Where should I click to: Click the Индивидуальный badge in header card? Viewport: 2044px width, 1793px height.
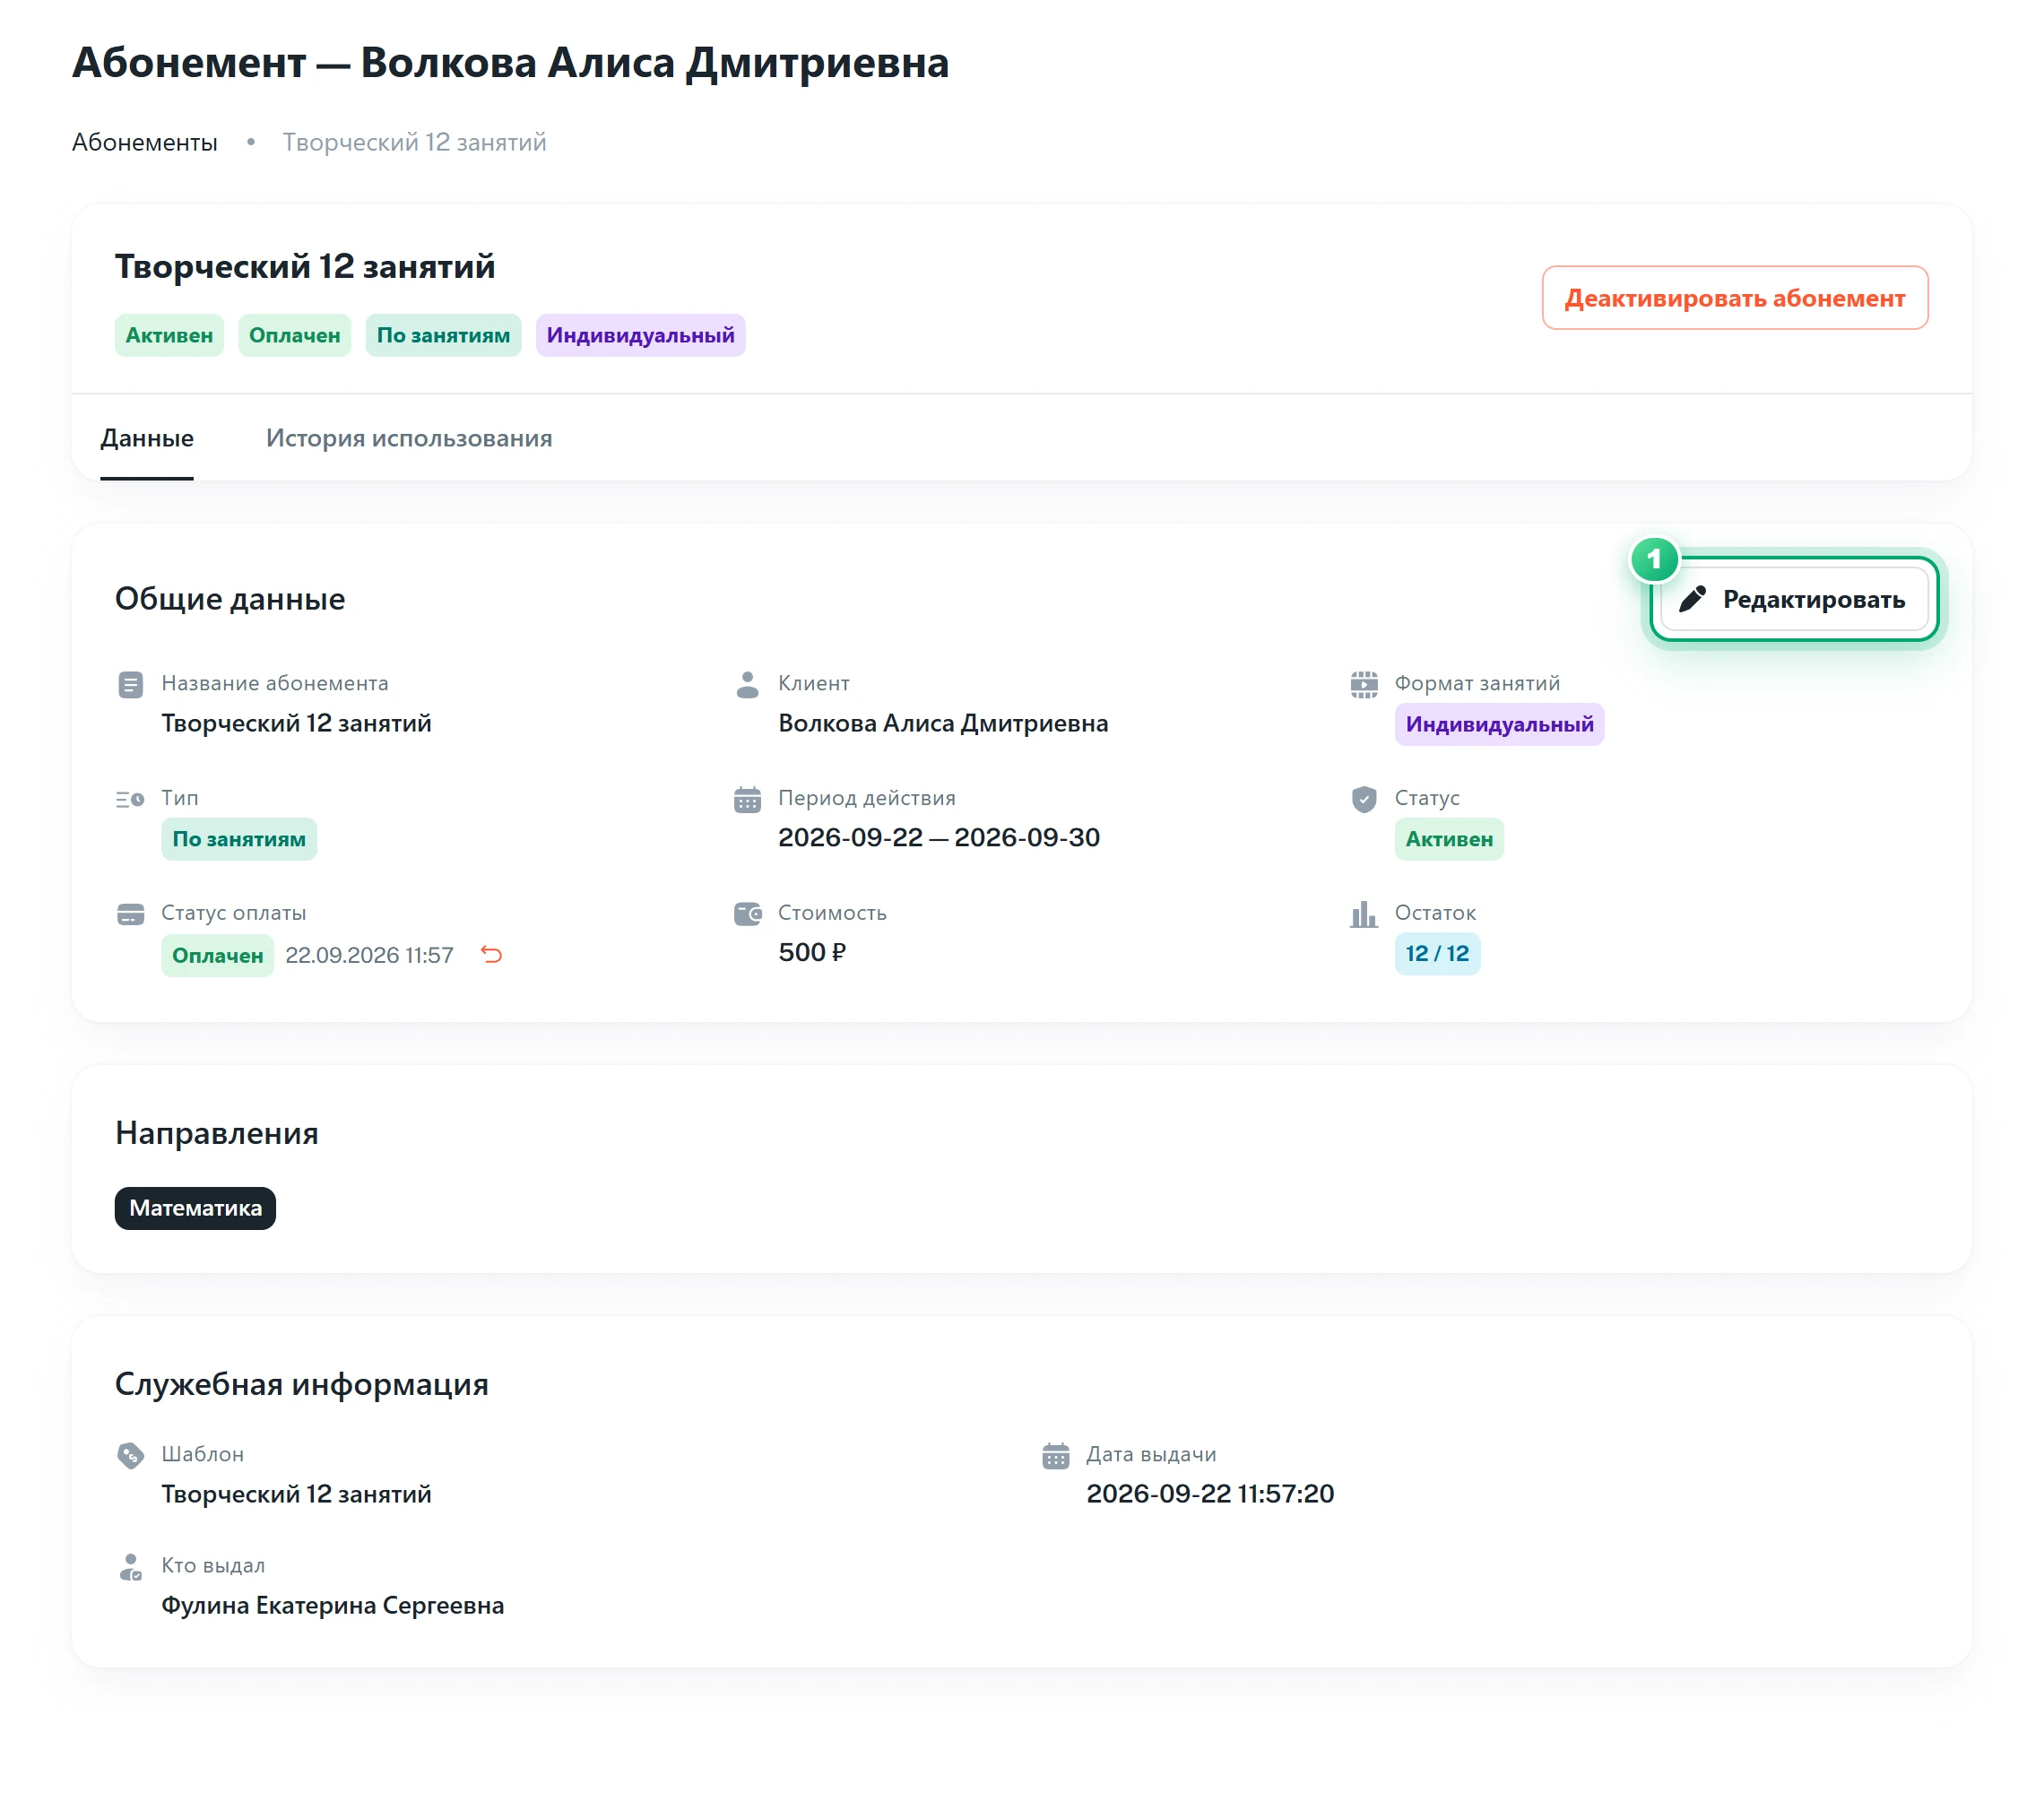[640, 335]
